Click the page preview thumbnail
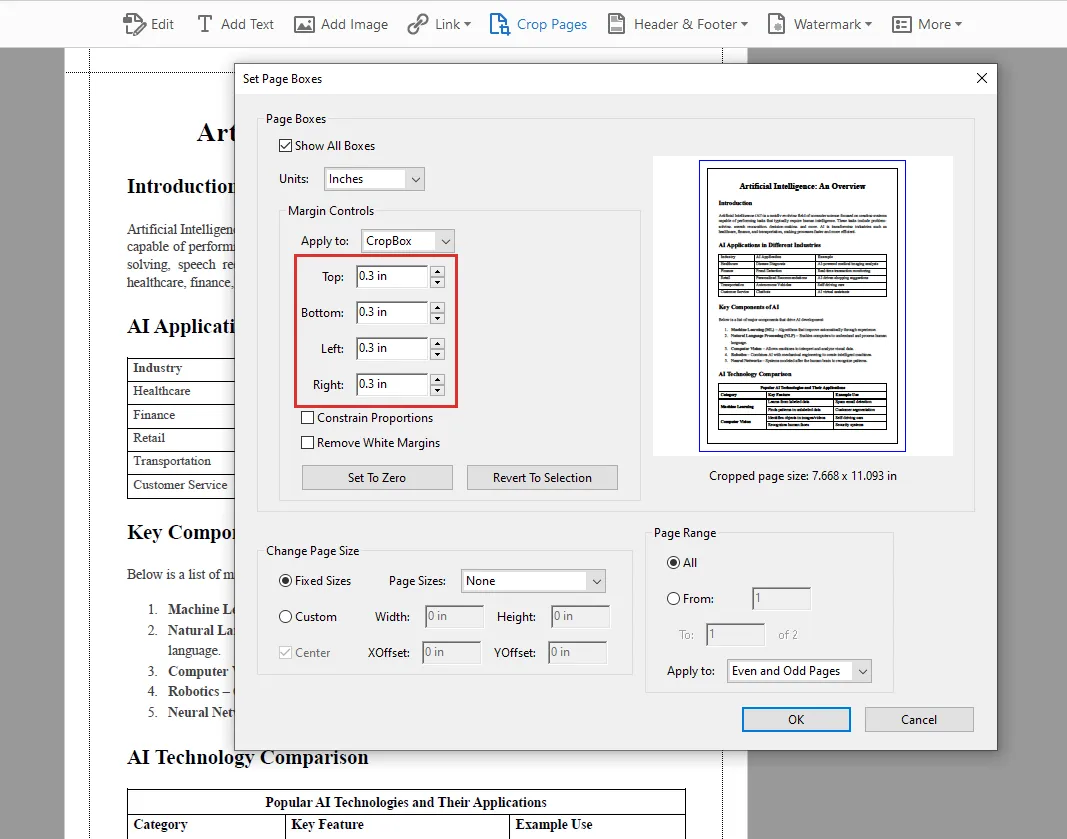The height and width of the screenshot is (839, 1067). 802,306
